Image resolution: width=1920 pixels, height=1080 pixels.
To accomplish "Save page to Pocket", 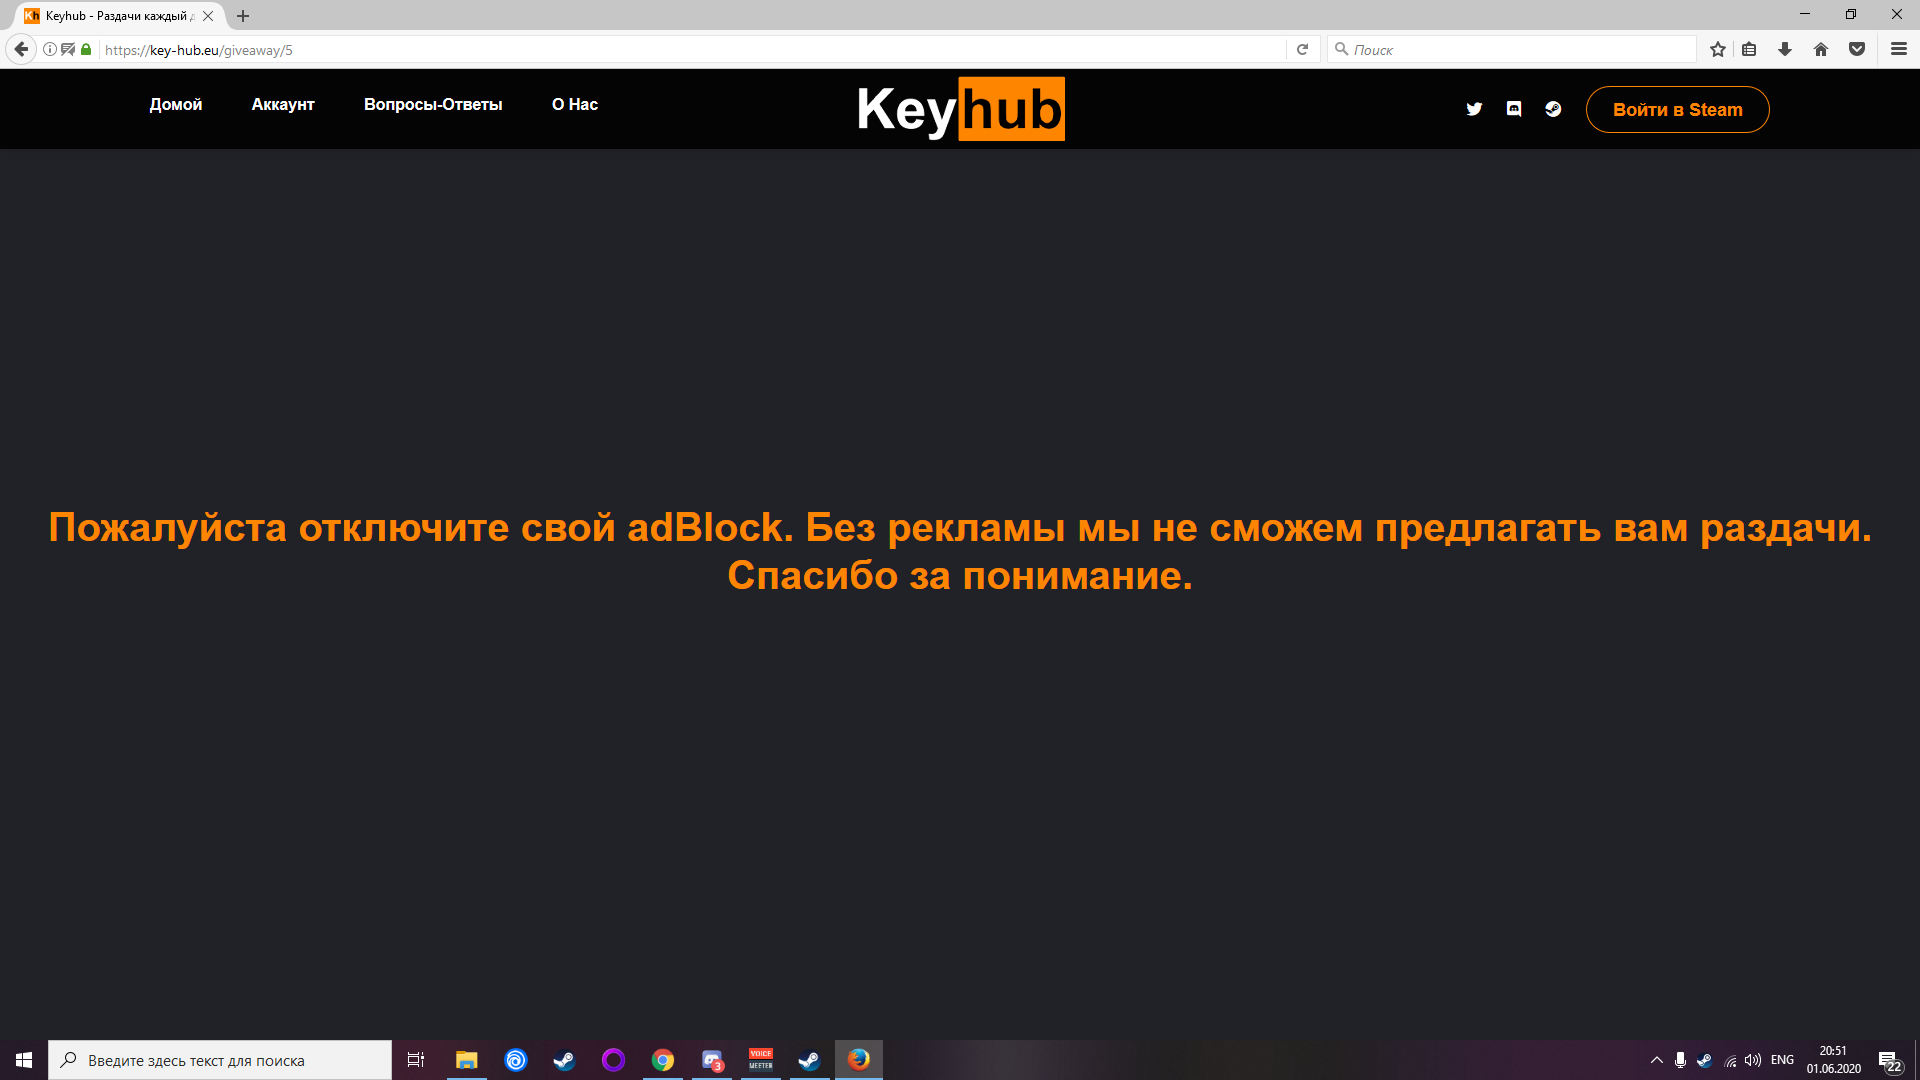I will tap(1857, 49).
